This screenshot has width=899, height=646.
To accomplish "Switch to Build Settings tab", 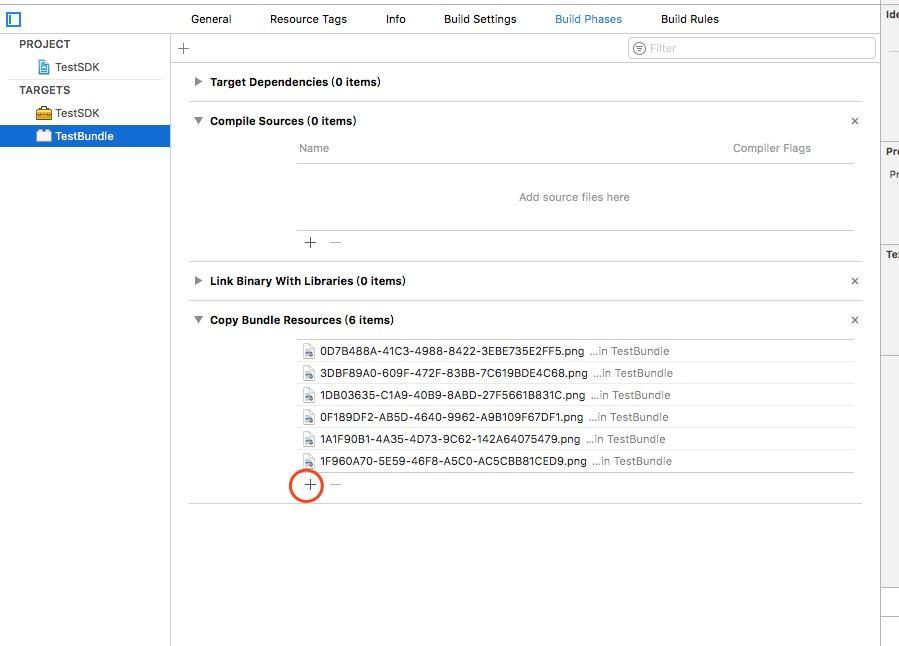I will click(x=480, y=19).
